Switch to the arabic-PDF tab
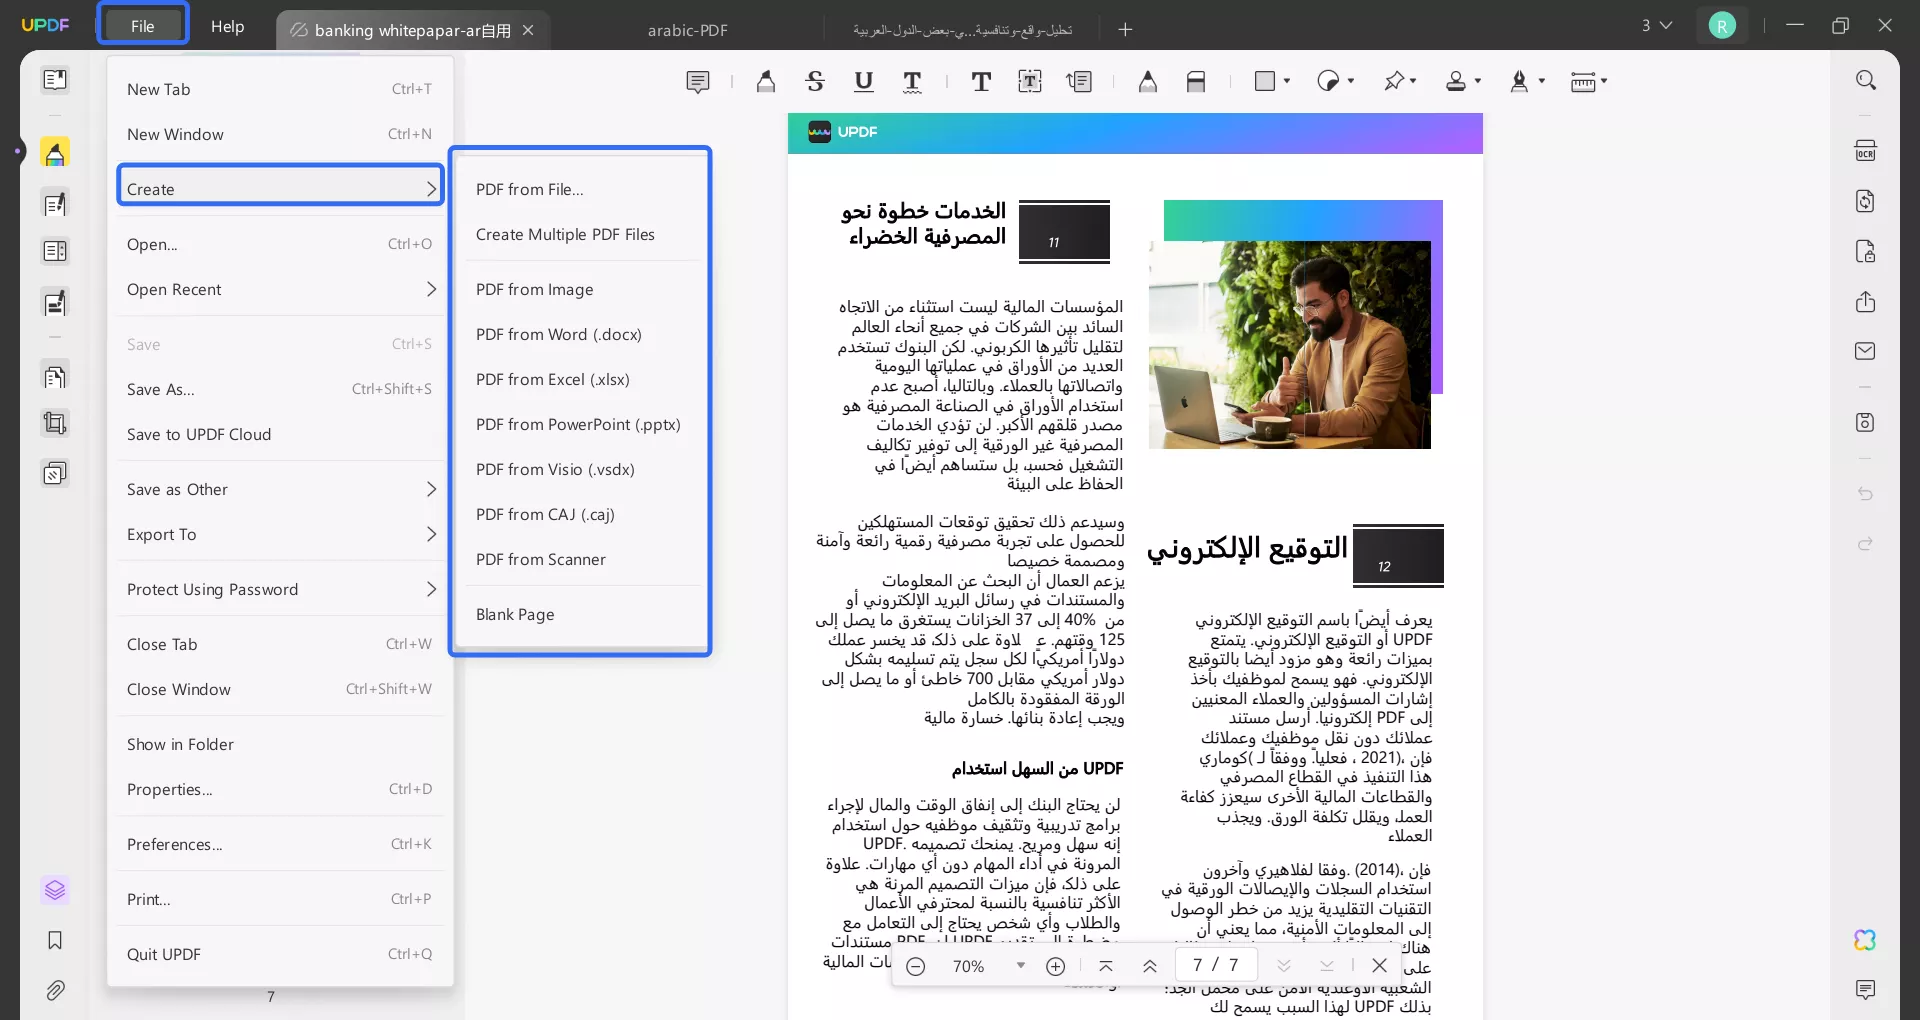 [x=687, y=30]
